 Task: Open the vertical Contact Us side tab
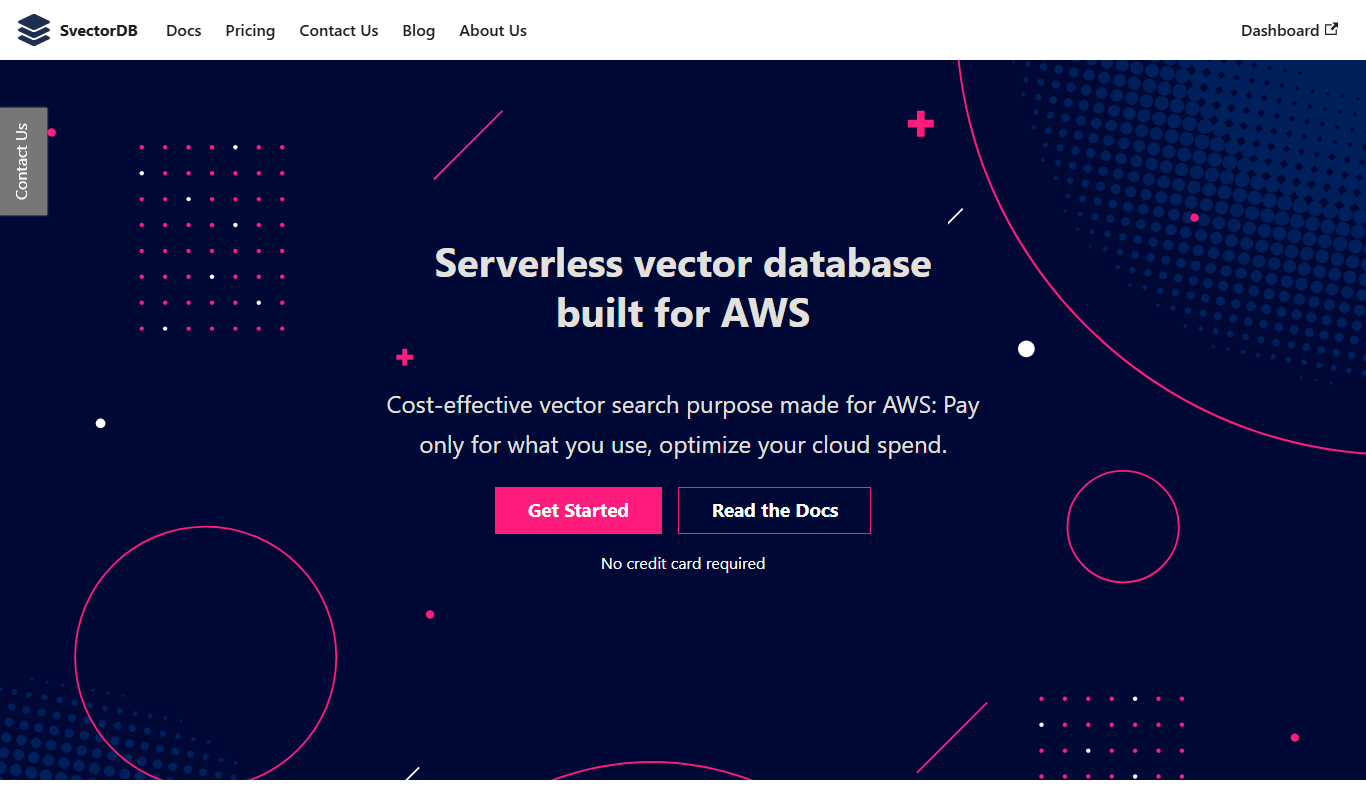point(23,161)
